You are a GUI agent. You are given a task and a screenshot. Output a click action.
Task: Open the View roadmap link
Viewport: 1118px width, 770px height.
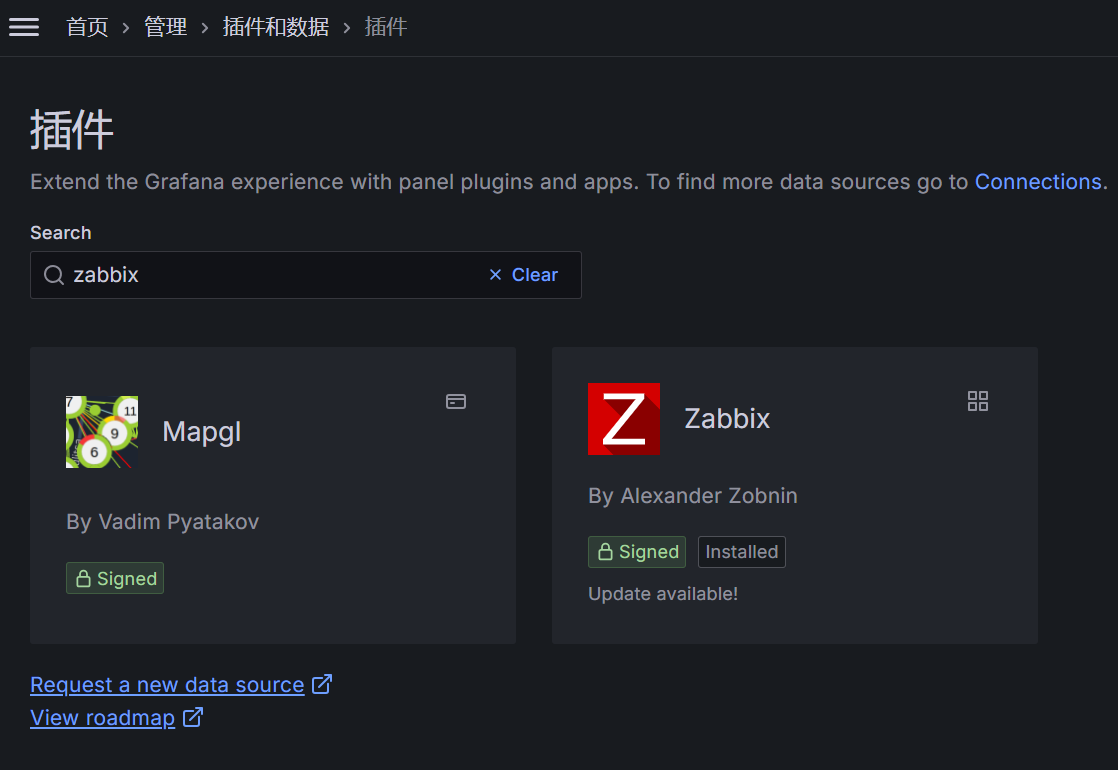(103, 717)
